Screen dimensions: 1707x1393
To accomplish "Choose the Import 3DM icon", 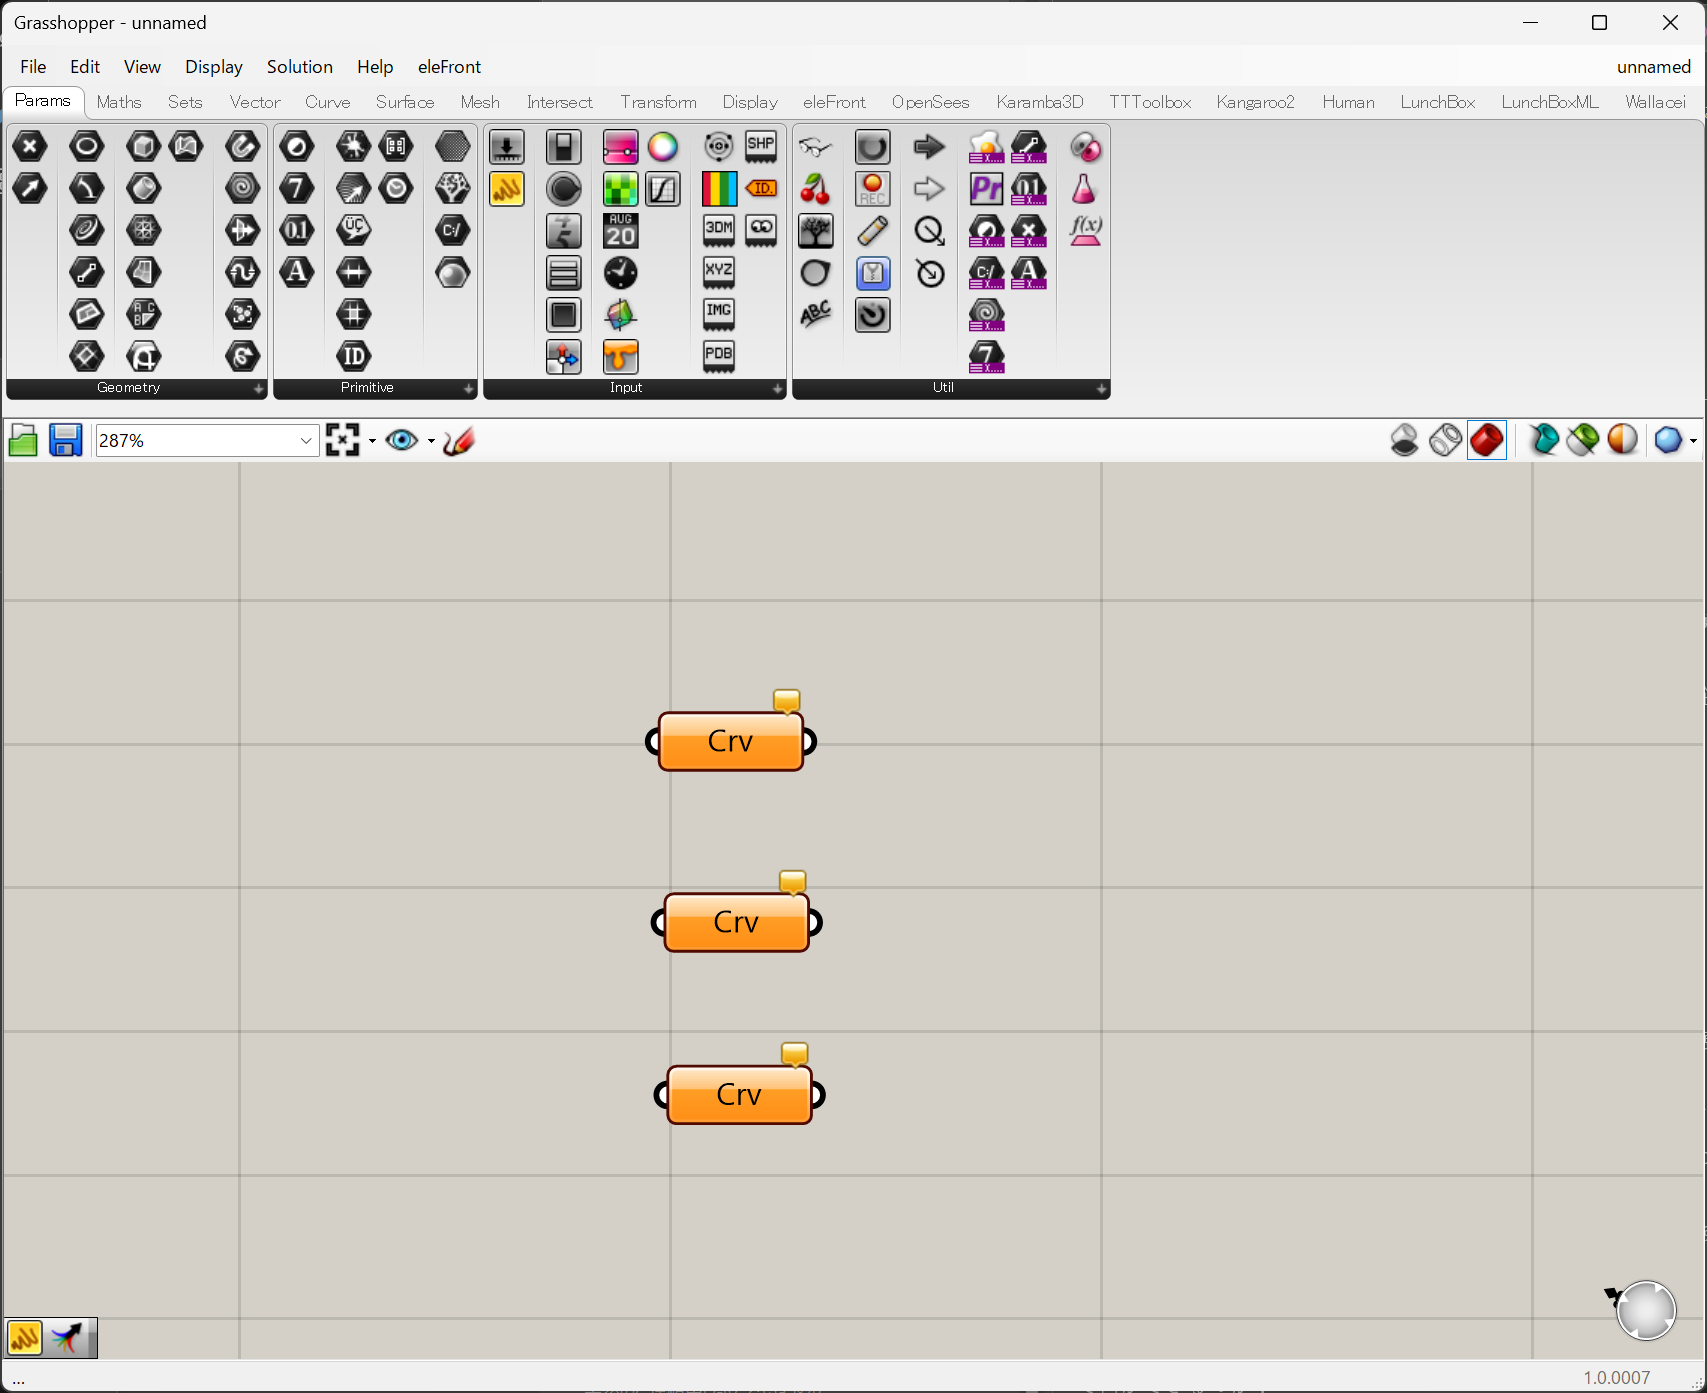I will [x=718, y=231].
